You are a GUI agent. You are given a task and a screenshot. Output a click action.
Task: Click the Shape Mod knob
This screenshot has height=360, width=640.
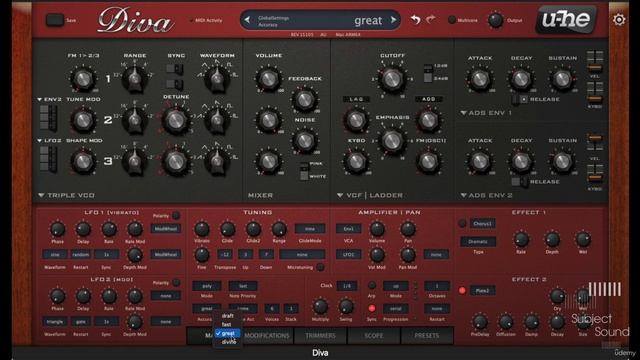point(83,161)
